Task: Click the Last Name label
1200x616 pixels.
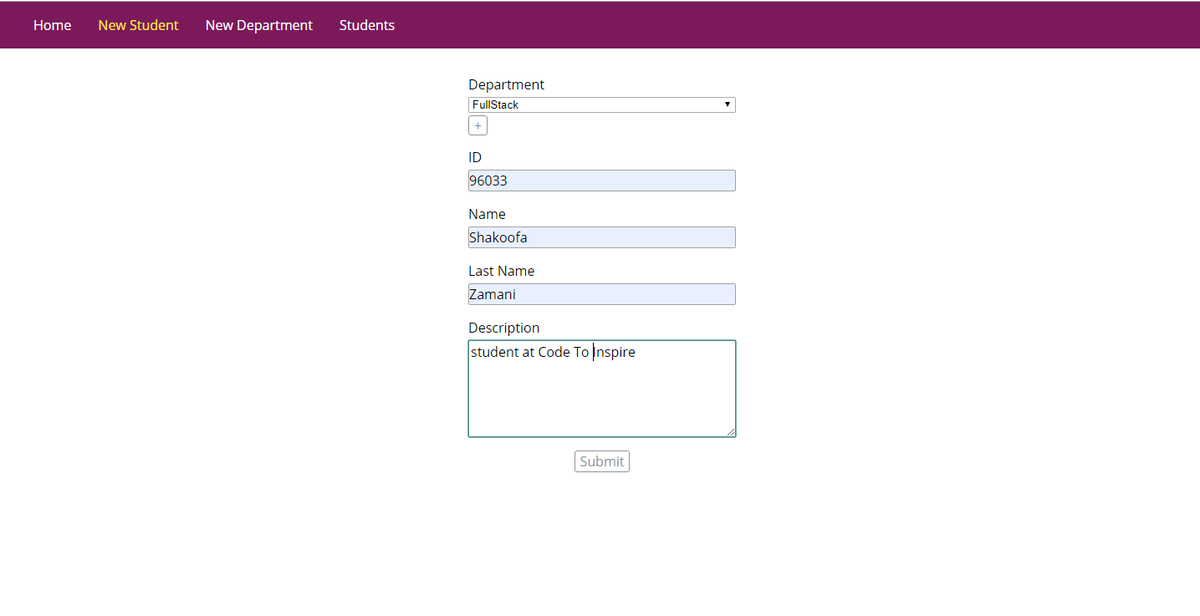Action: (x=501, y=271)
